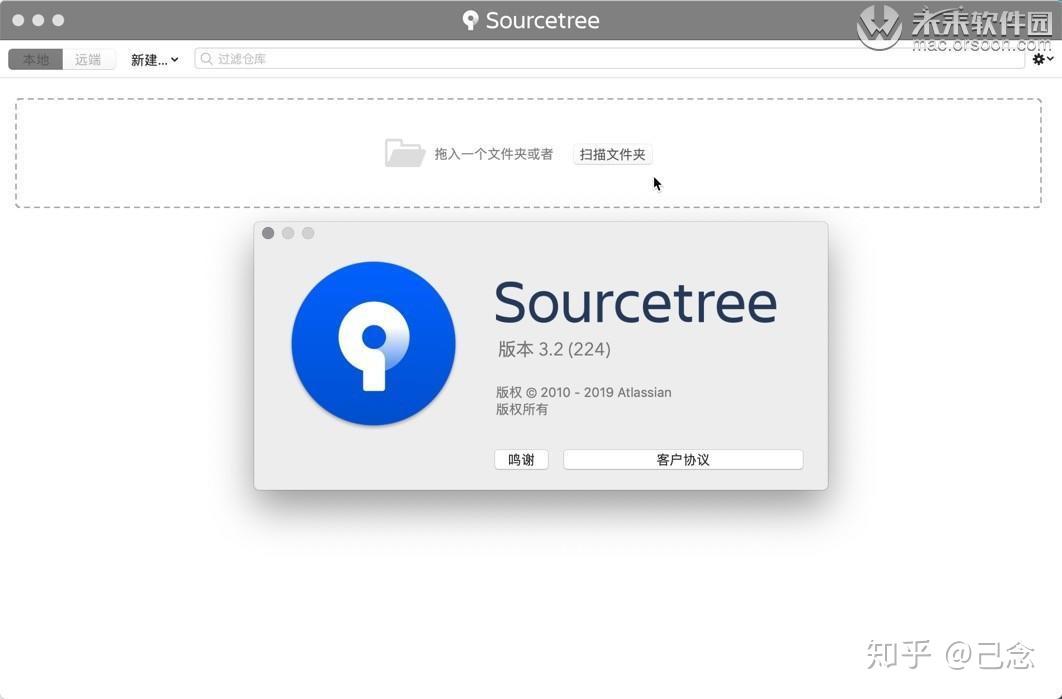Click the folder icon in drop area
The height and width of the screenshot is (699, 1062).
[404, 153]
